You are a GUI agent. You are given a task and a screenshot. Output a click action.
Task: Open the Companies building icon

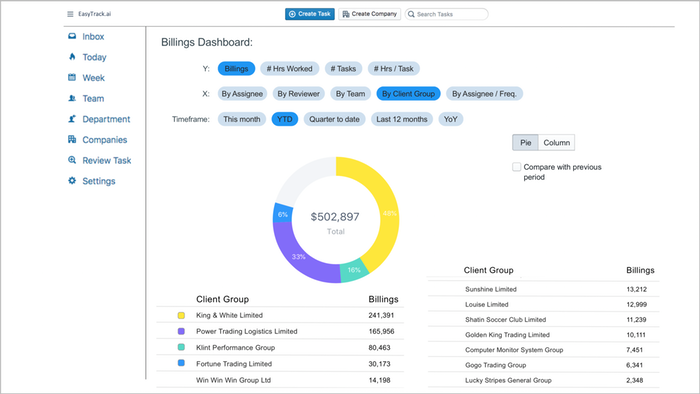[72, 139]
